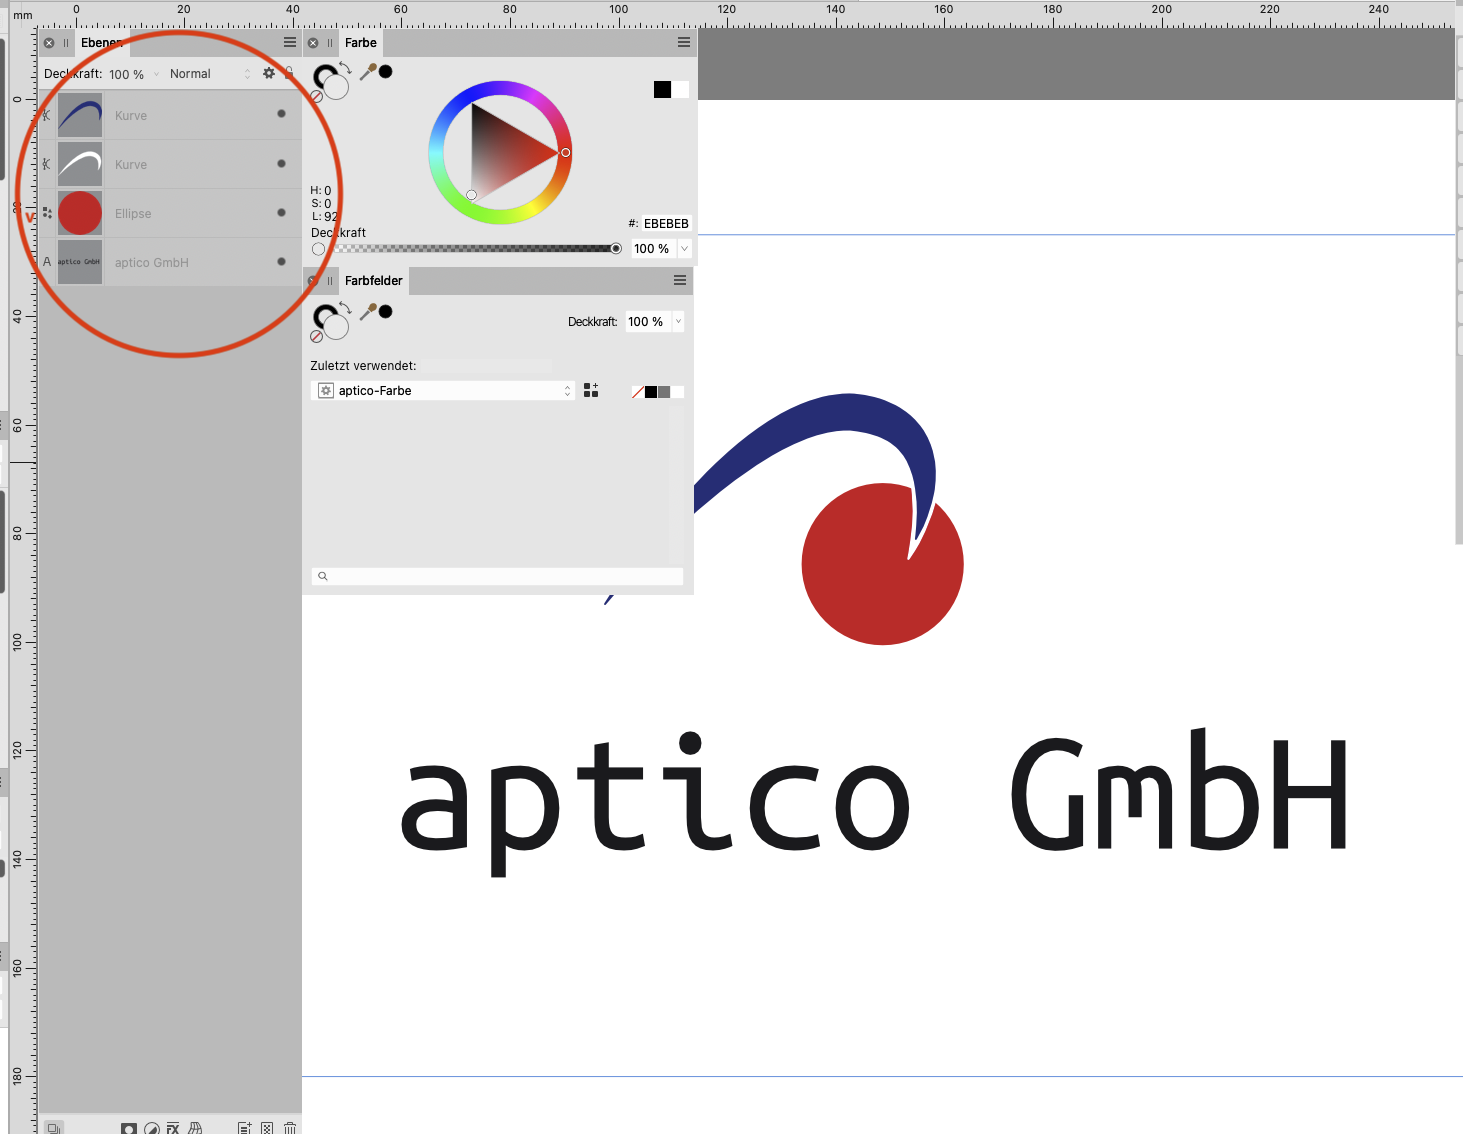The width and height of the screenshot is (1463, 1134).
Task: Select stroke ring in Farbfelder panel
Action: (322, 315)
